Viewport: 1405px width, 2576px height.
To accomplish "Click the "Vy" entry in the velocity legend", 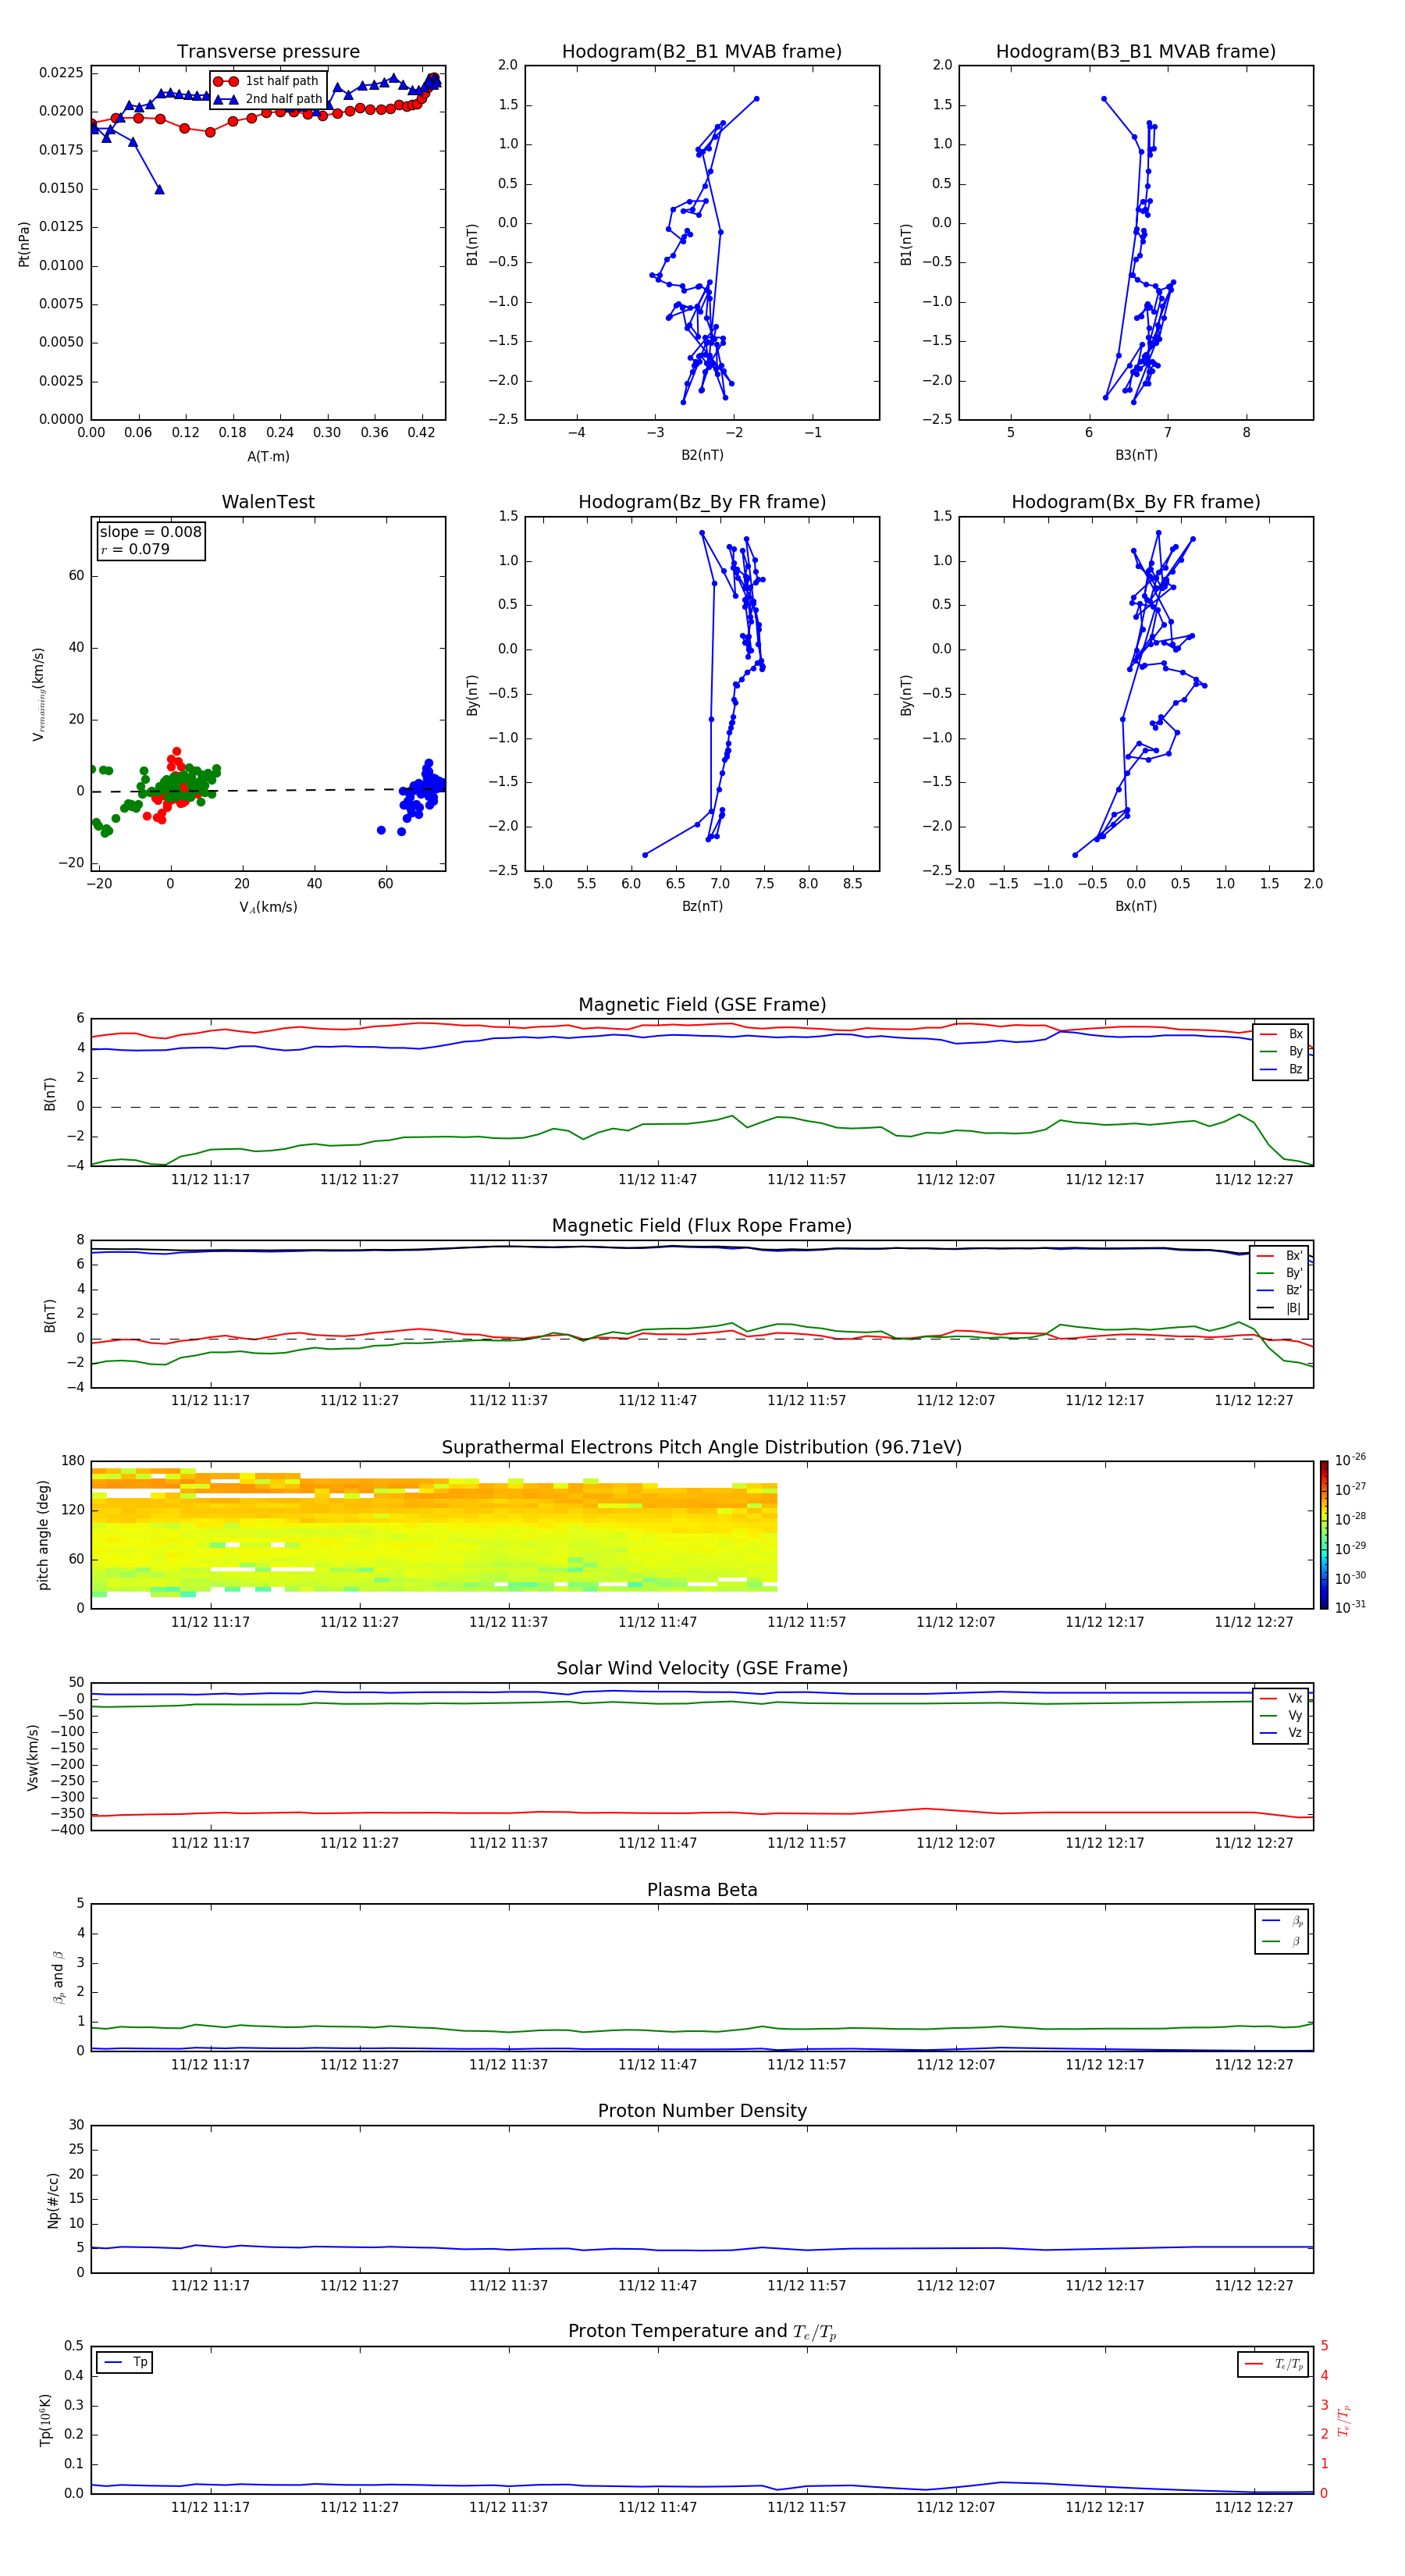I will pos(1281,1715).
